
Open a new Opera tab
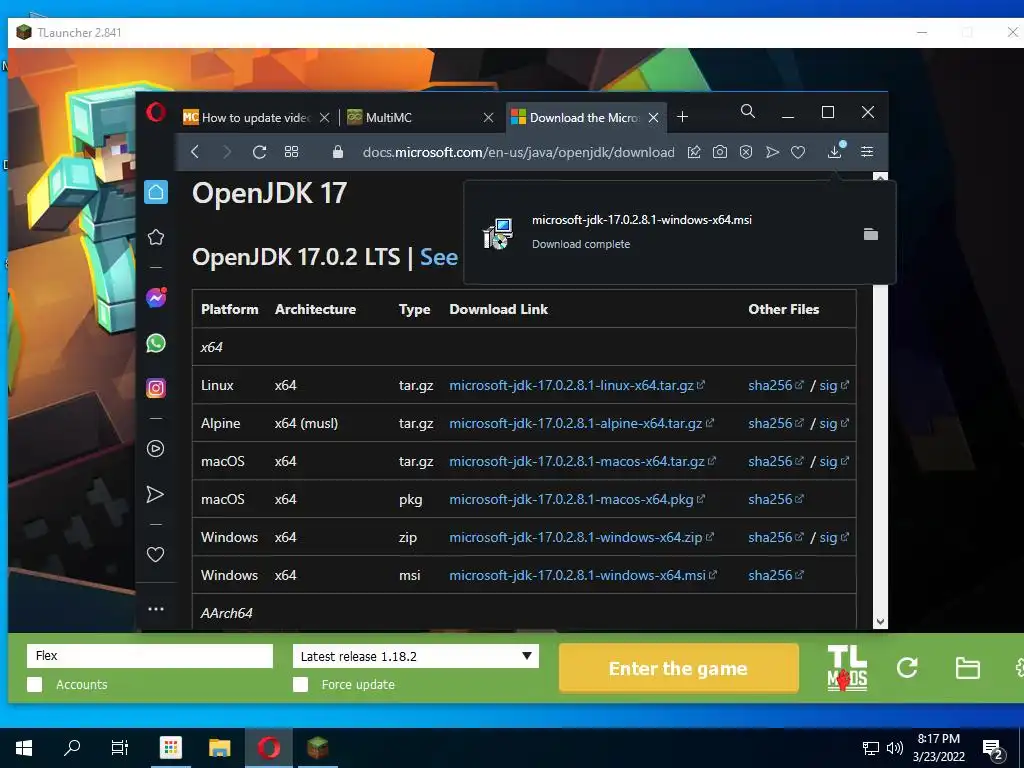click(682, 117)
